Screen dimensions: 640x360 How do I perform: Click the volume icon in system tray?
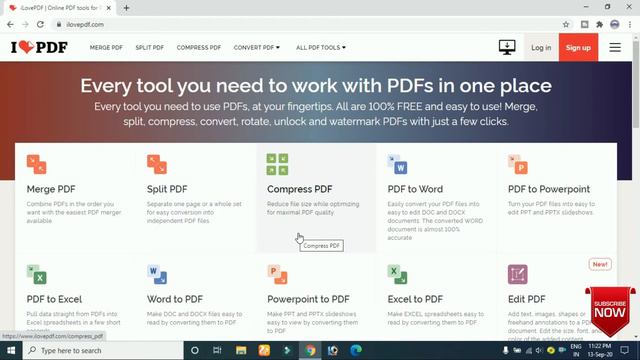click(539, 351)
